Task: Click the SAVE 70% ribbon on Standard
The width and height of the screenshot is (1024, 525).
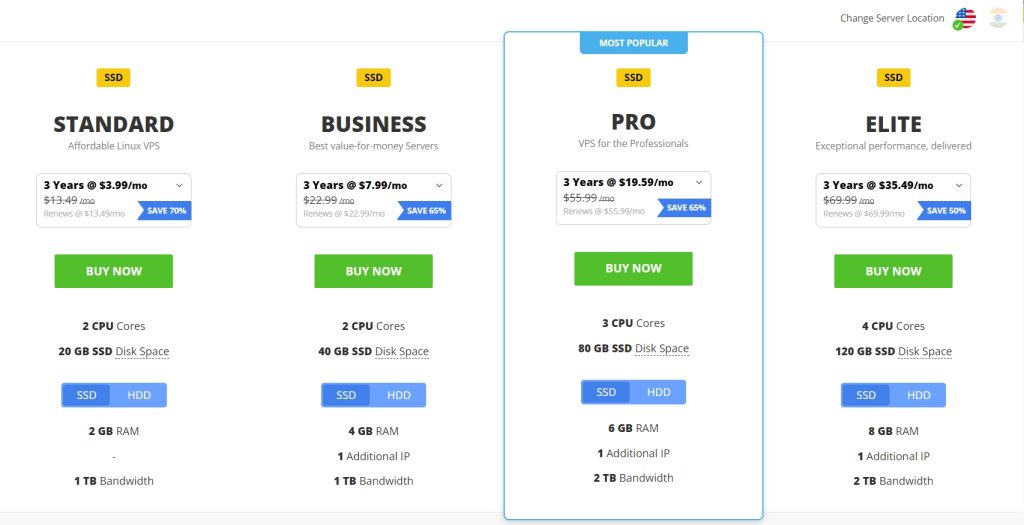Action: point(165,210)
